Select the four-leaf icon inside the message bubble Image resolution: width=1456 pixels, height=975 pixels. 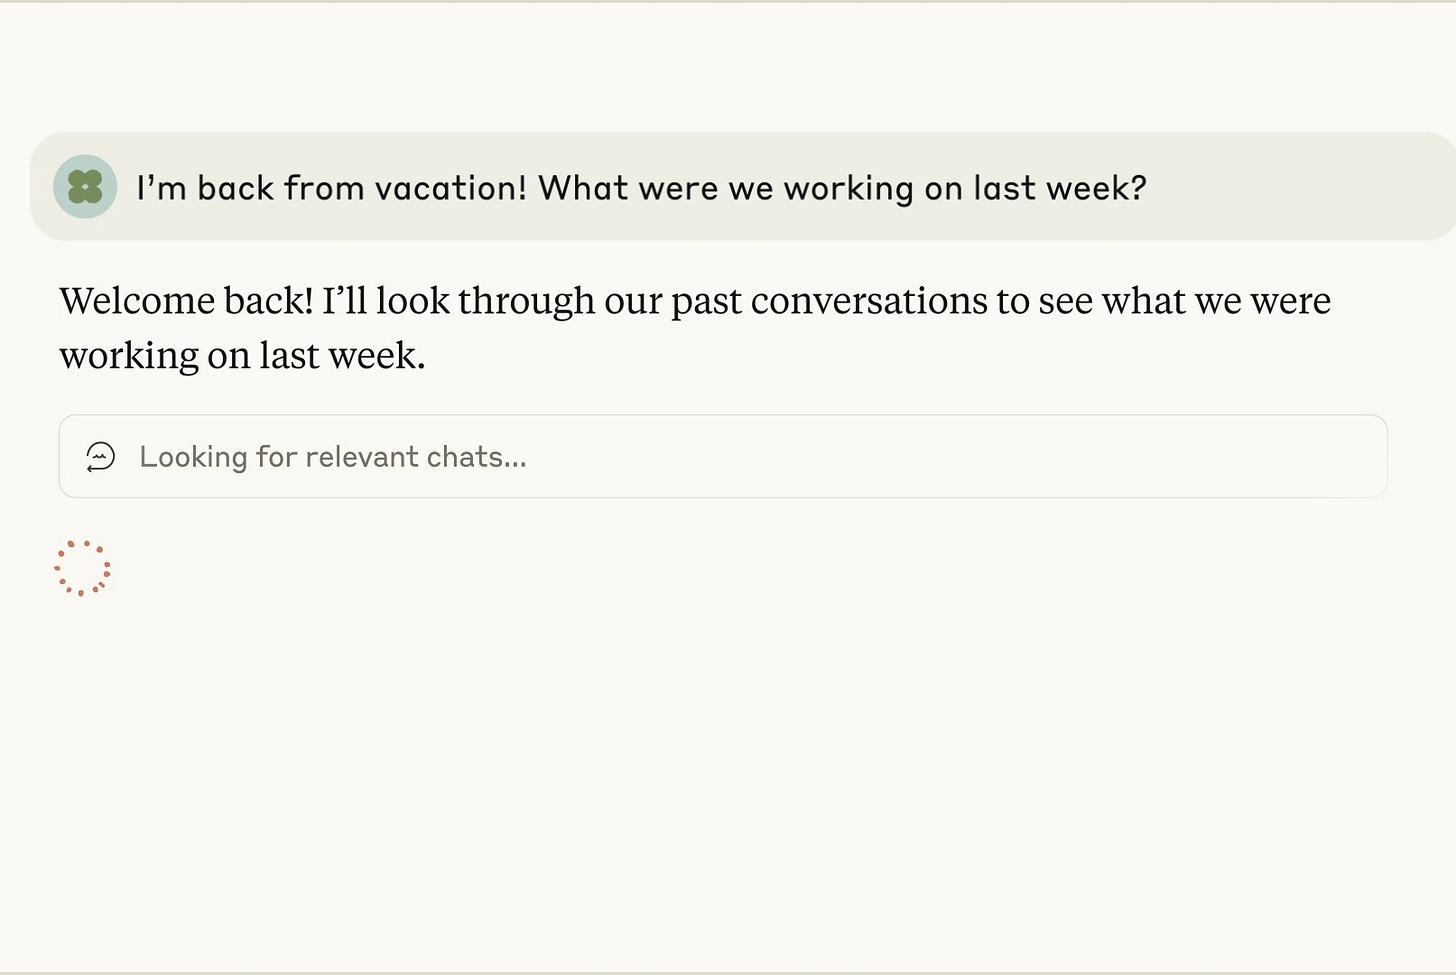pyautogui.click(x=85, y=187)
